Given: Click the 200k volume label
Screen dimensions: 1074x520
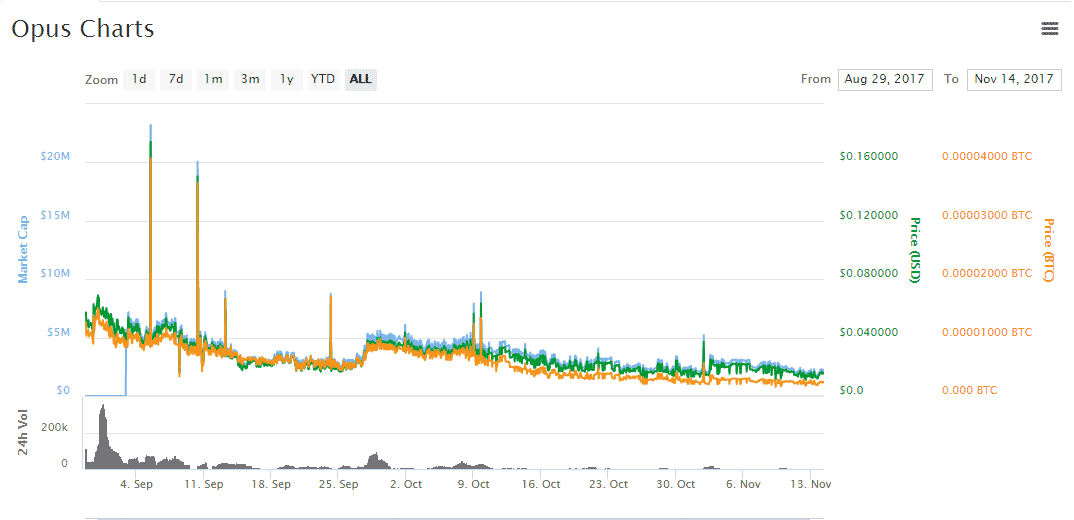Looking at the screenshot, I should [55, 427].
